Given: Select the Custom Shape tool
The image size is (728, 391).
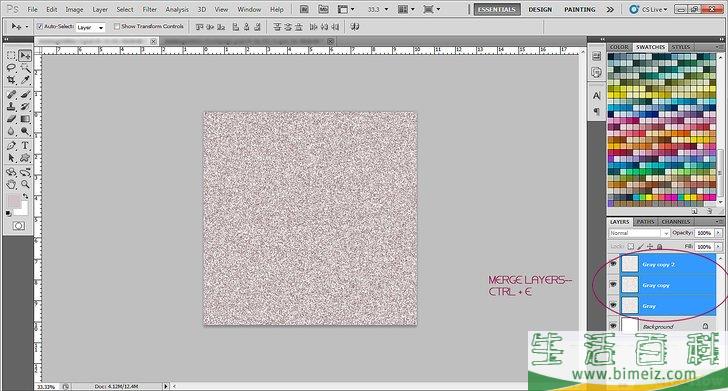Looking at the screenshot, I should pyautogui.click(x=25, y=158).
